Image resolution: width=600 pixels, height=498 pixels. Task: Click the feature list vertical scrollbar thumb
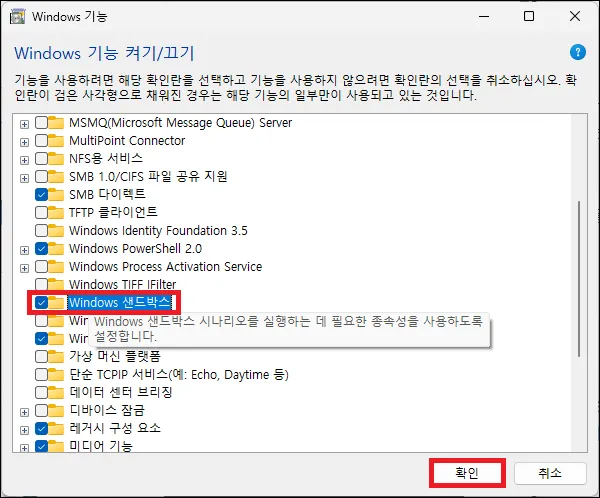click(x=579, y=279)
